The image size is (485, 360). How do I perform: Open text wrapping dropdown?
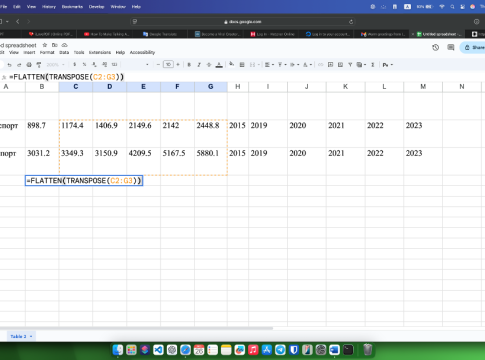click(x=294, y=65)
